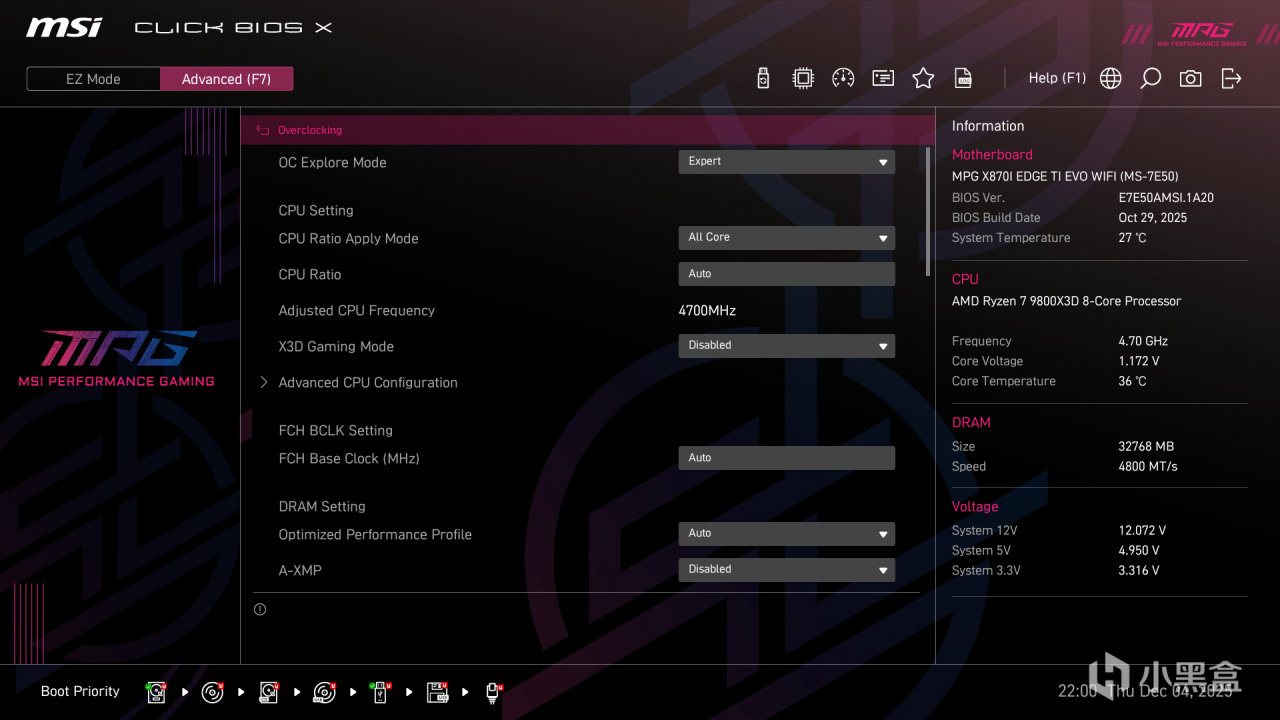Switch to EZ Mode tab

pyautogui.click(x=93, y=79)
